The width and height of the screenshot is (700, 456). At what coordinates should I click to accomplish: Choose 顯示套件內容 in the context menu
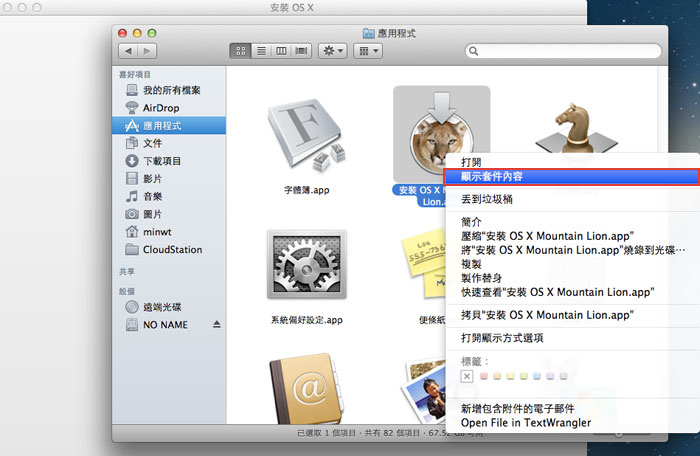tap(573, 176)
